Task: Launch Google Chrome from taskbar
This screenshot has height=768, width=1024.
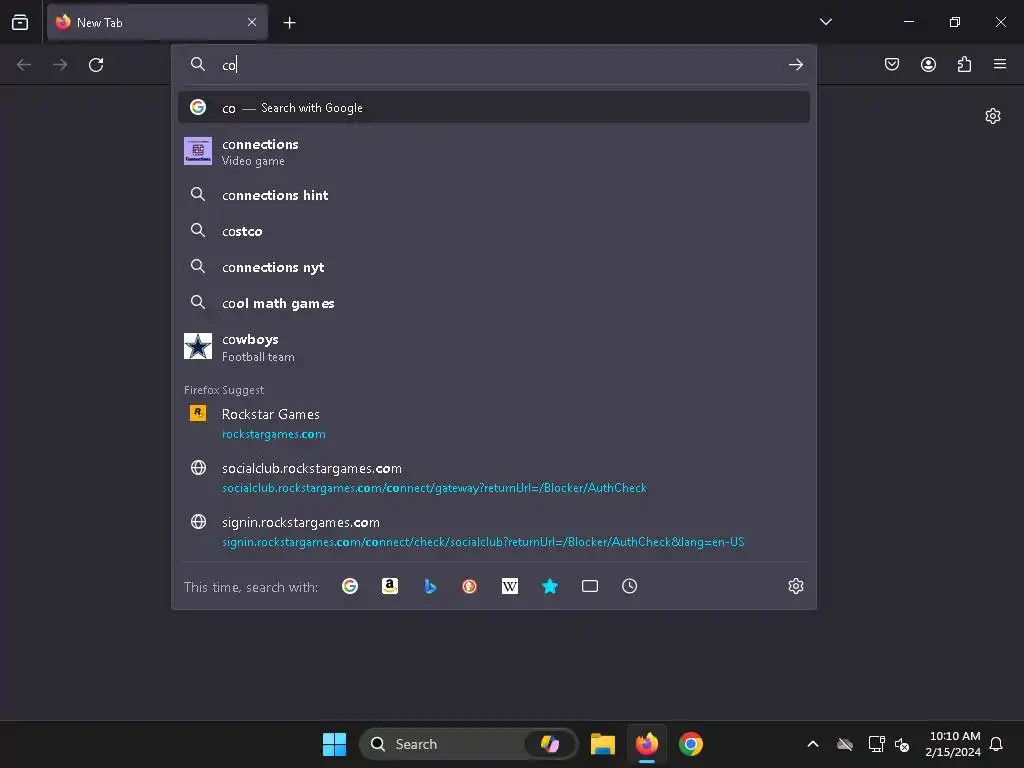Action: (691, 744)
